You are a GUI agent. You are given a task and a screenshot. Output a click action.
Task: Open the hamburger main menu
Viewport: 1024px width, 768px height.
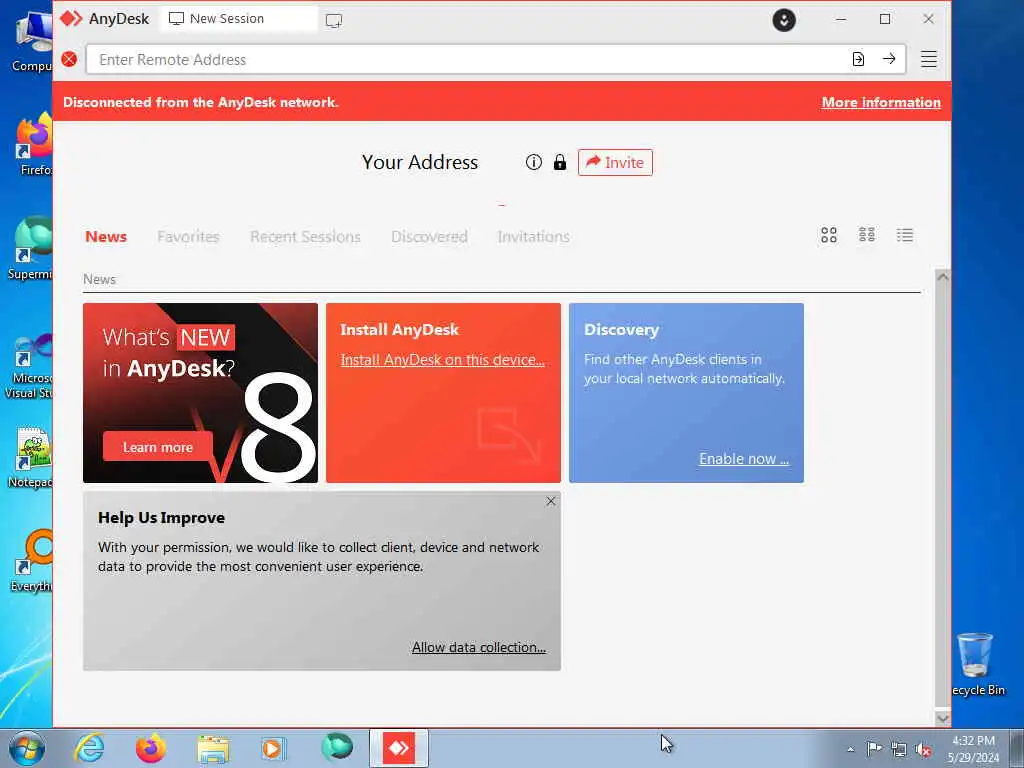point(929,59)
